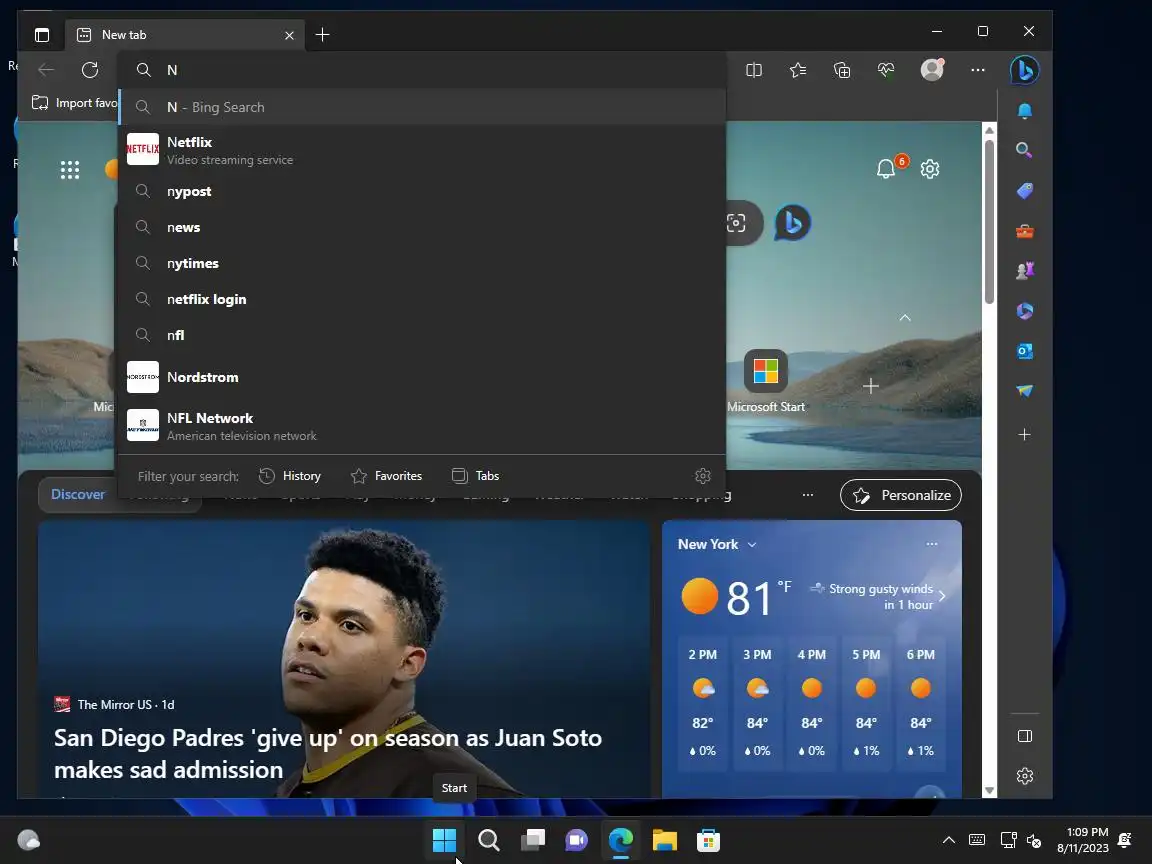The height and width of the screenshot is (864, 1152).
Task: Open the Windows Start button
Action: click(444, 840)
